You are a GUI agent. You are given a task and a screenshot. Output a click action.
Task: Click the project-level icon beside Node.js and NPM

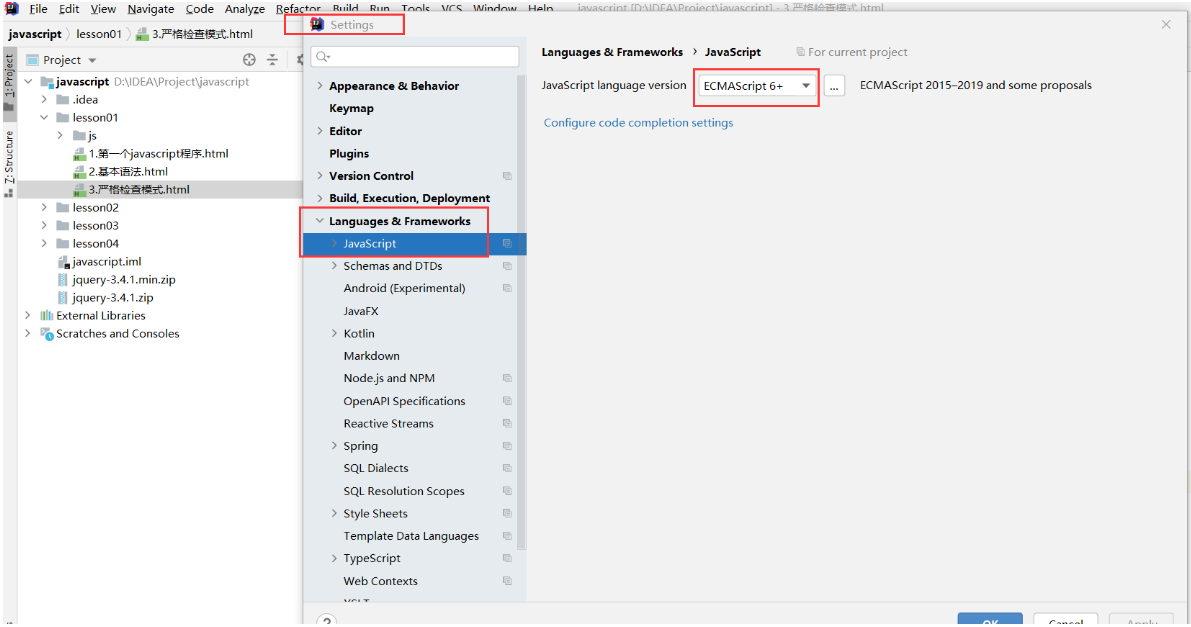coord(507,378)
